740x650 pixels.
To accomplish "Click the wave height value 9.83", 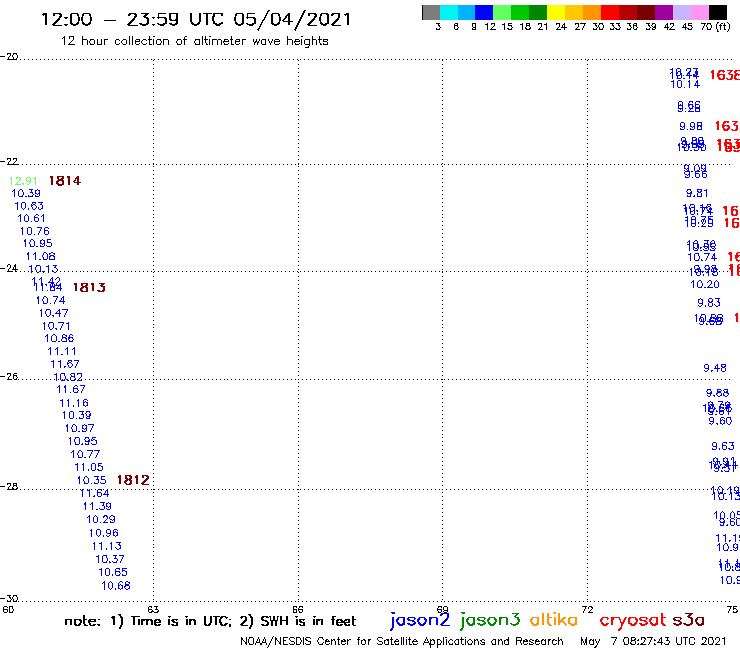I will (709, 303).
